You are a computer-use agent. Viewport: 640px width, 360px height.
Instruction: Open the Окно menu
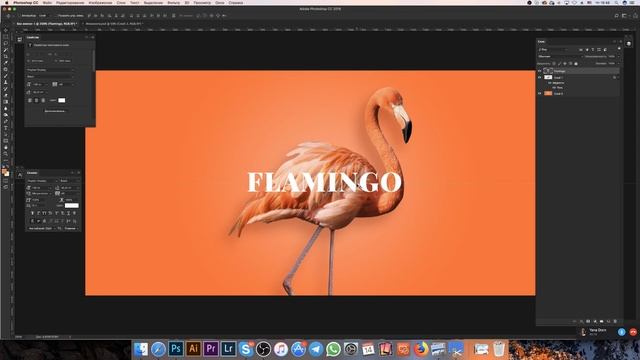pyautogui.click(x=220, y=3)
